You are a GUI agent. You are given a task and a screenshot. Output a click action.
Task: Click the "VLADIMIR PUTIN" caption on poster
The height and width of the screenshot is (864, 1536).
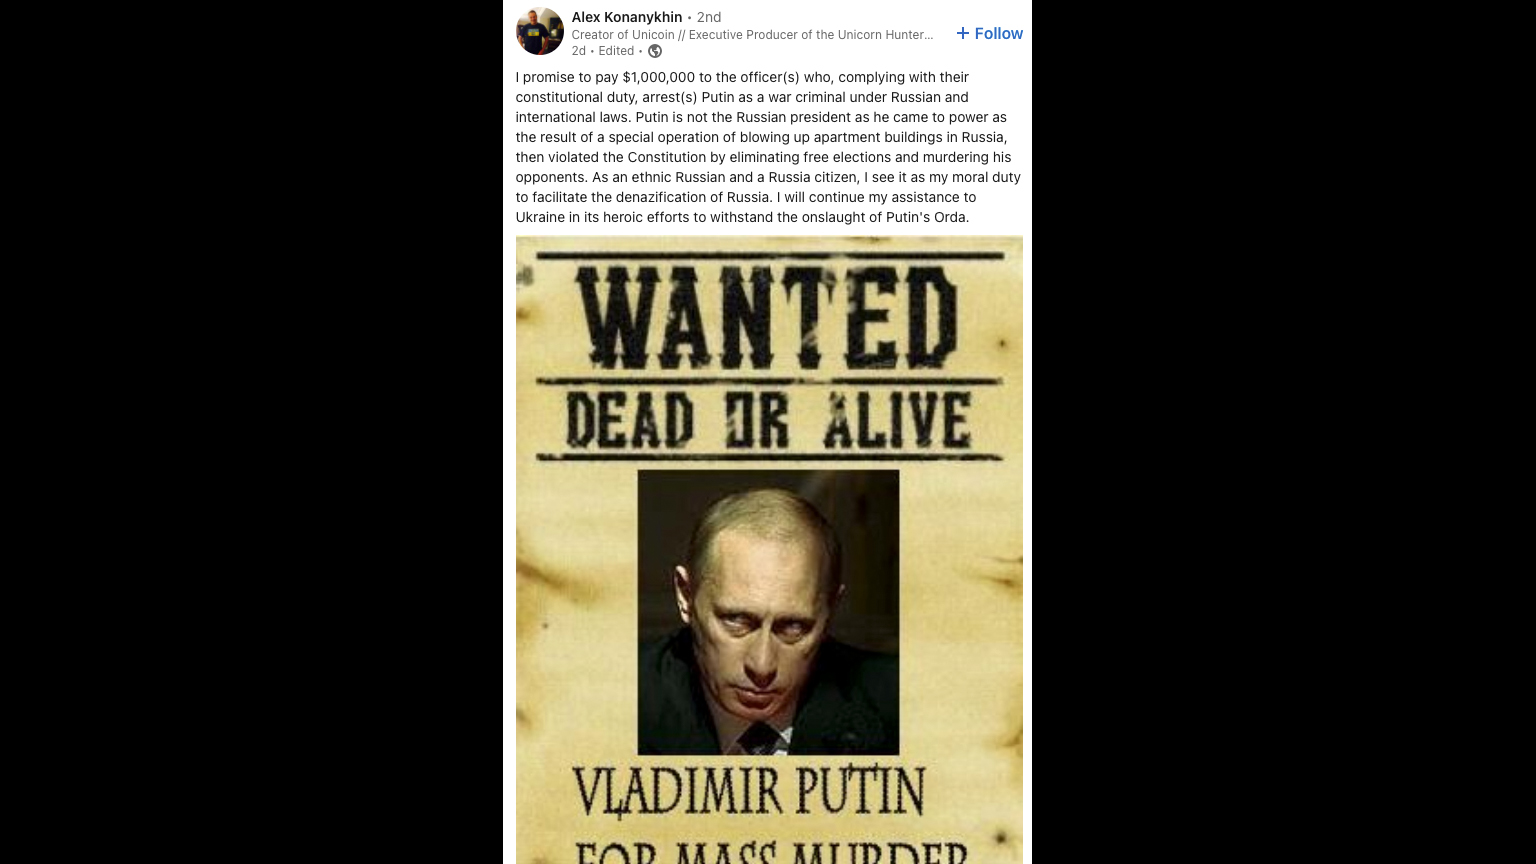[x=749, y=792]
